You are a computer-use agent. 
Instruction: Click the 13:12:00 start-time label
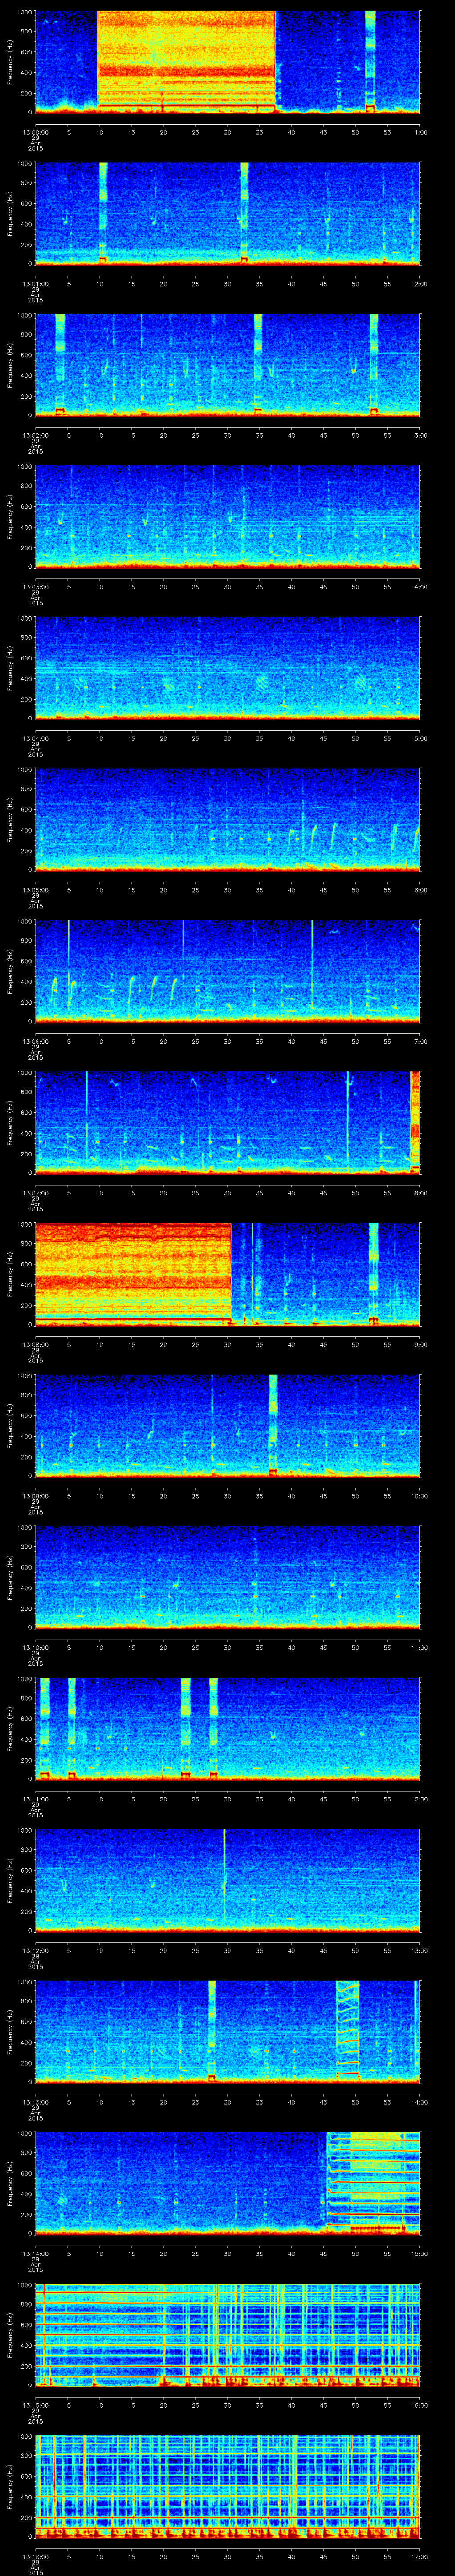(x=35, y=1950)
